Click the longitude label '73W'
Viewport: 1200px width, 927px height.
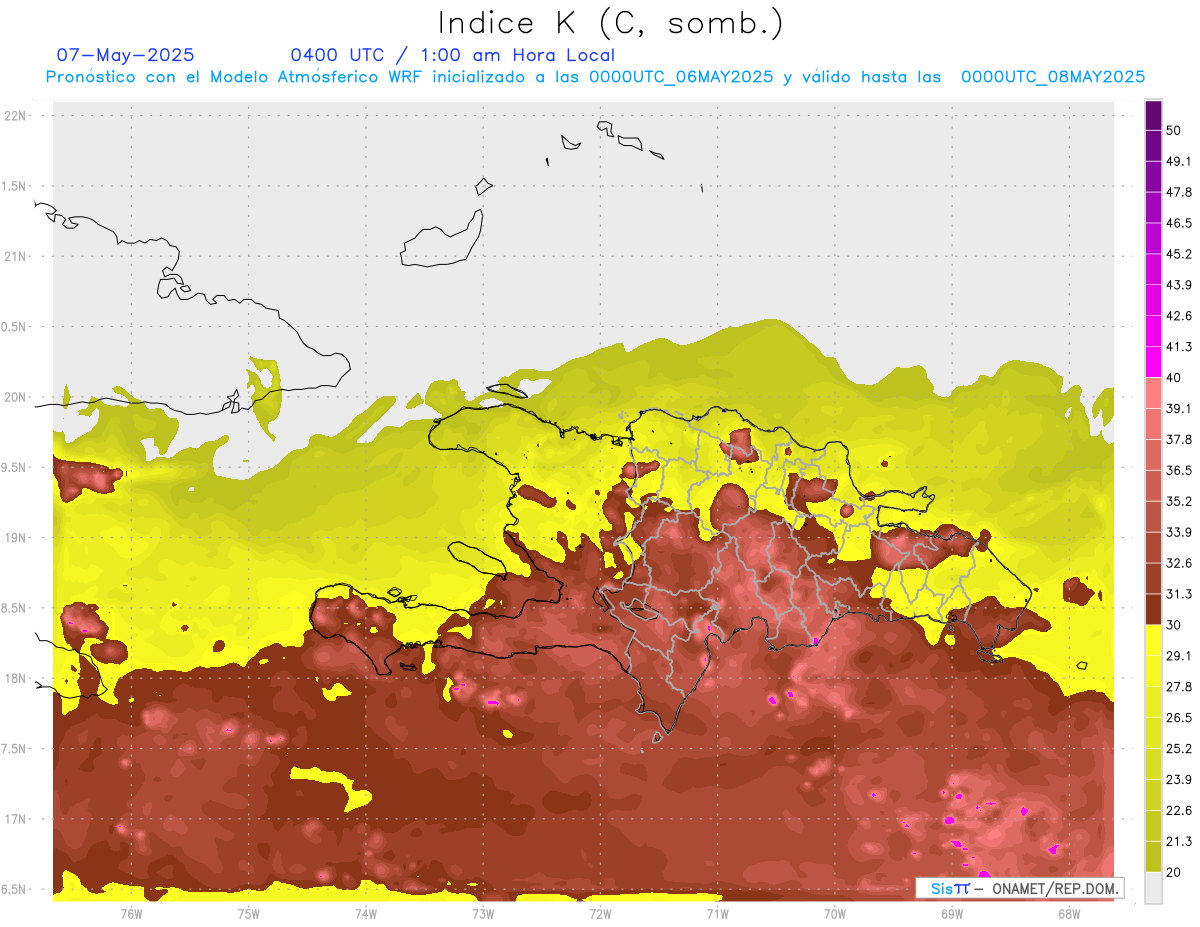coord(483,913)
